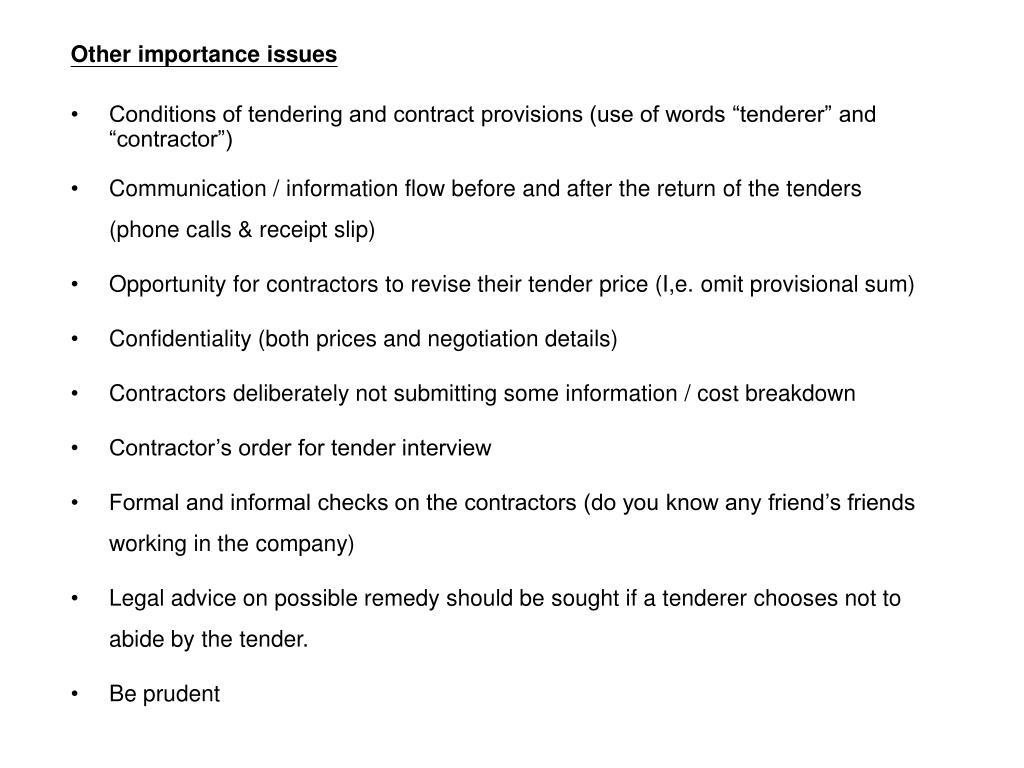
Task: Click the bullet point before 'Legal advice'
Action: [x=75, y=598]
